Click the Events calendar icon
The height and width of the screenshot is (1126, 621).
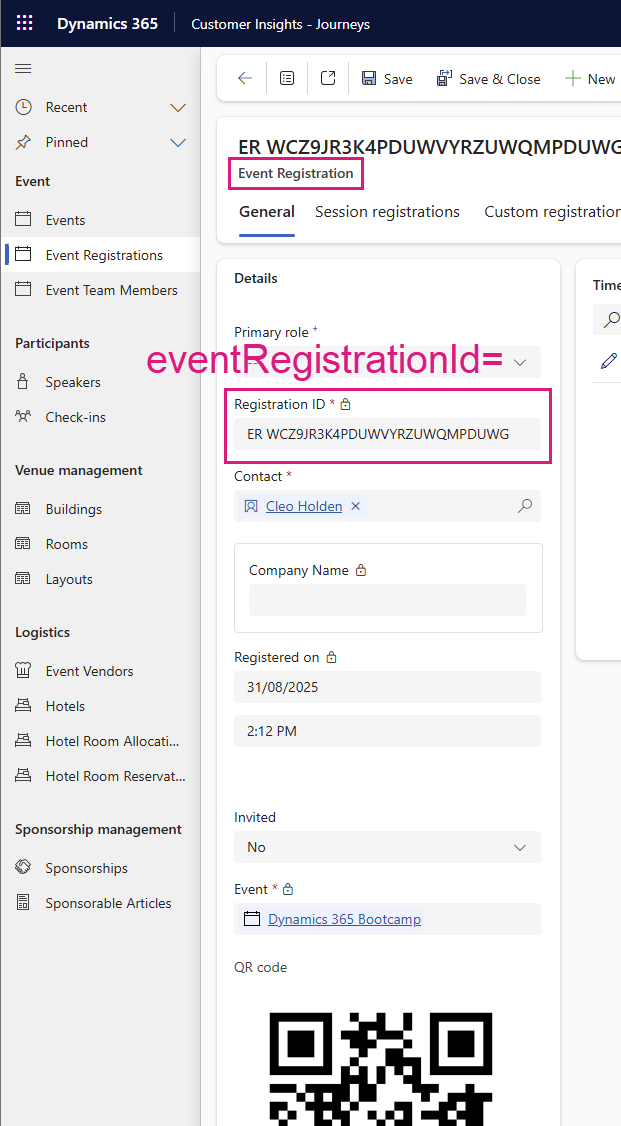[23, 220]
